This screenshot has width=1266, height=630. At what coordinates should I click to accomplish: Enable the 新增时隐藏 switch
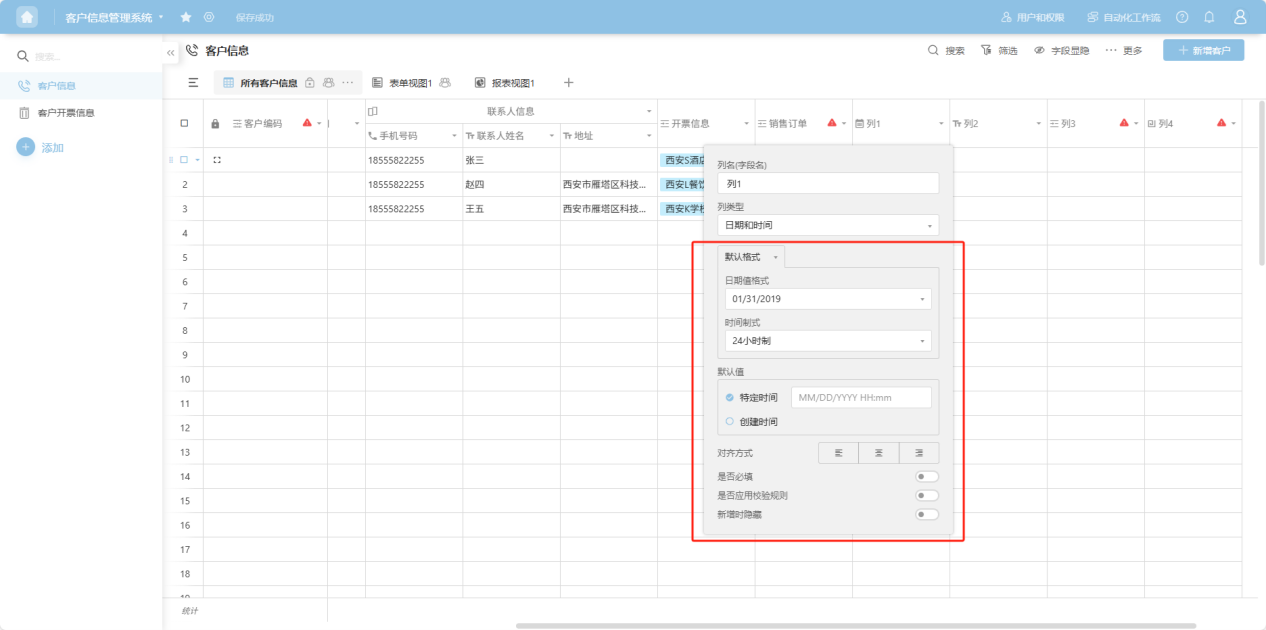[927, 514]
